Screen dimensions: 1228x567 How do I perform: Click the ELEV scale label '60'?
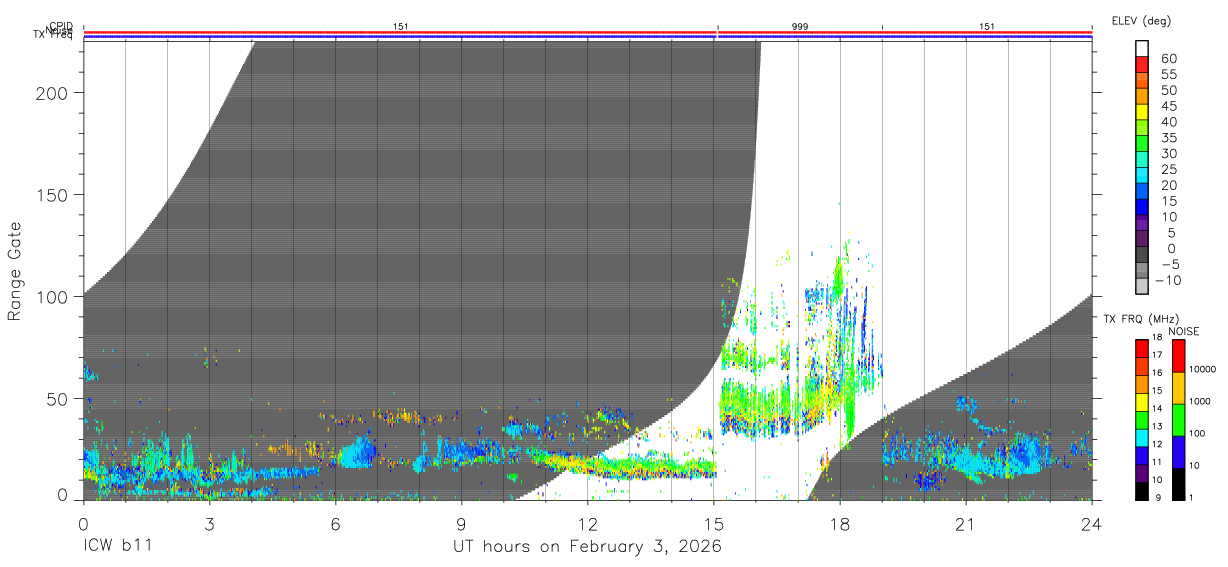coord(1168,59)
